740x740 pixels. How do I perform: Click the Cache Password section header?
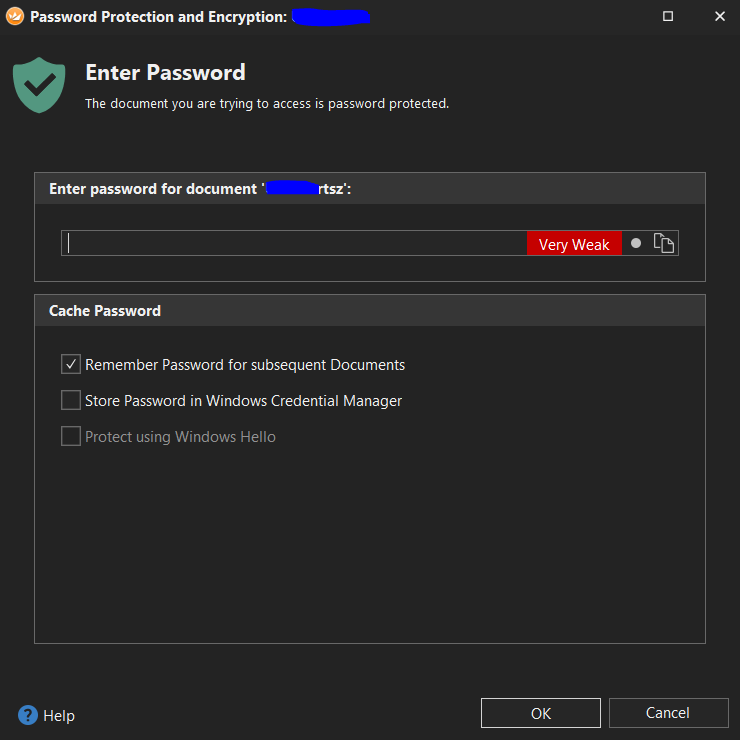tap(105, 311)
